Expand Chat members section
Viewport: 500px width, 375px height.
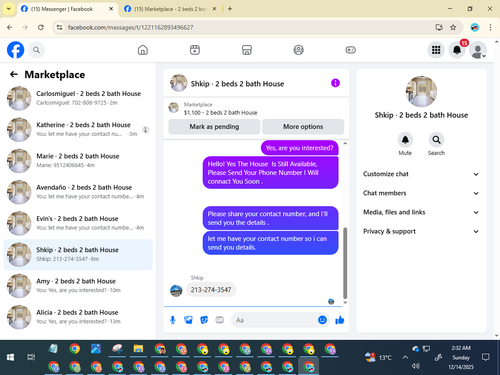point(421,193)
